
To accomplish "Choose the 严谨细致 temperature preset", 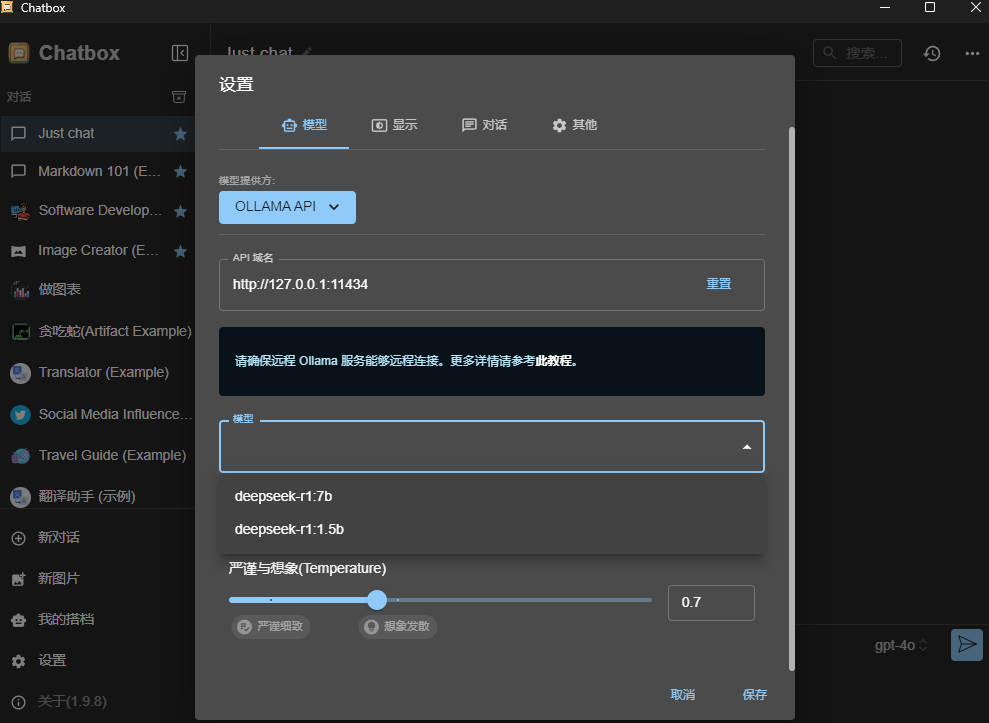I will click(271, 626).
